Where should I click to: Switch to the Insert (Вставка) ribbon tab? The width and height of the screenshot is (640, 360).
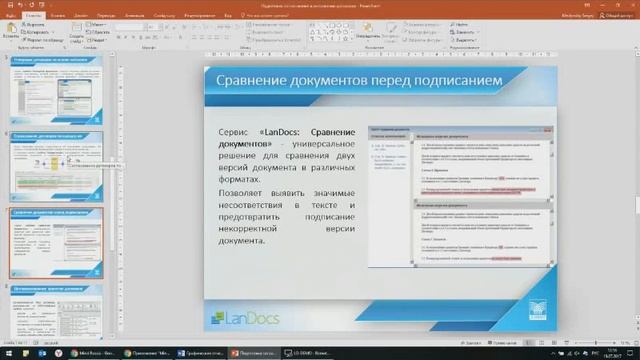58,16
